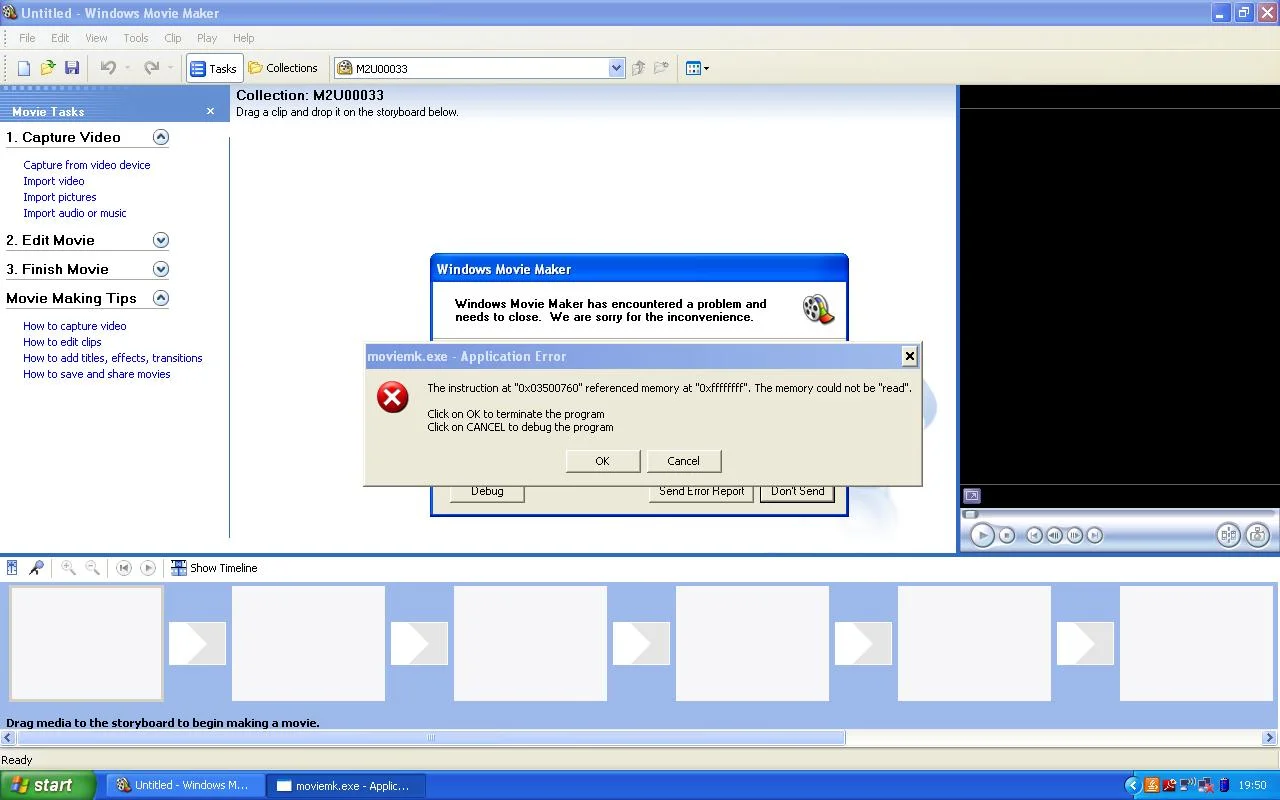
Task: Click the Import video link
Action: [54, 181]
